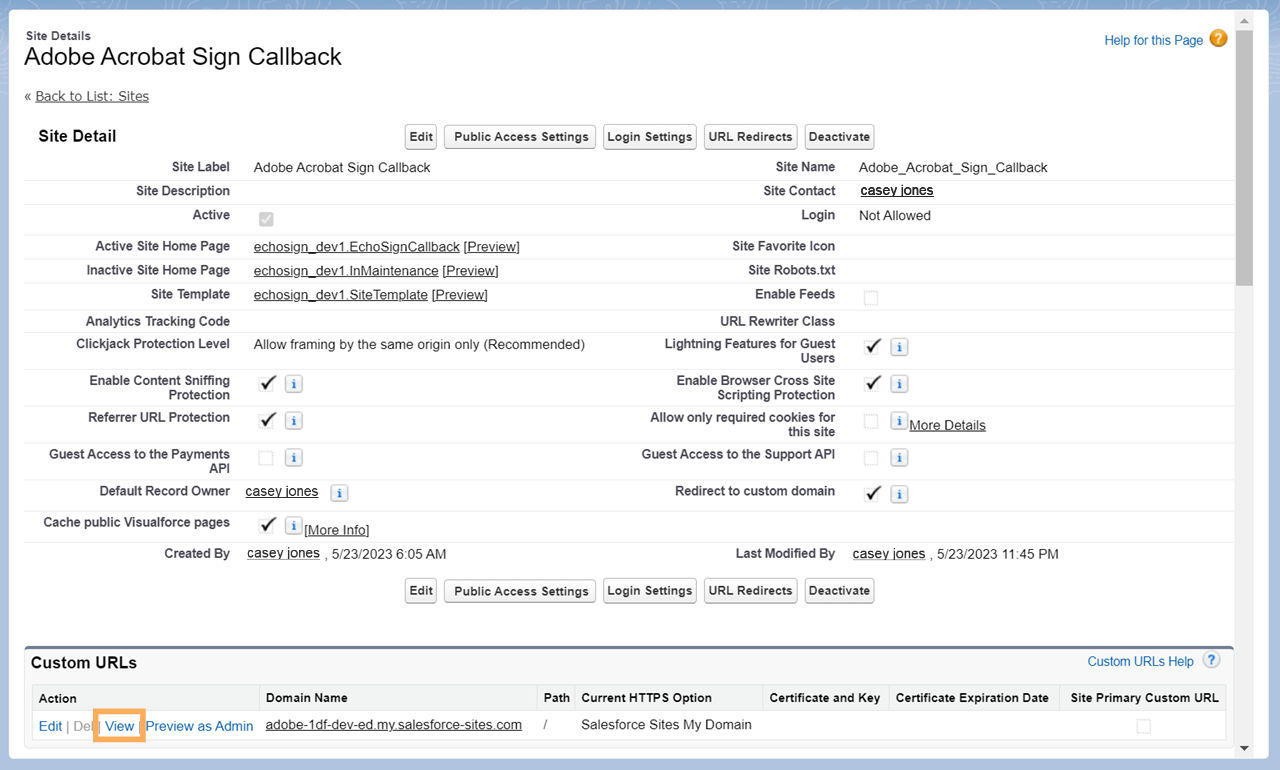Go Back to List: Sites

pos(92,96)
